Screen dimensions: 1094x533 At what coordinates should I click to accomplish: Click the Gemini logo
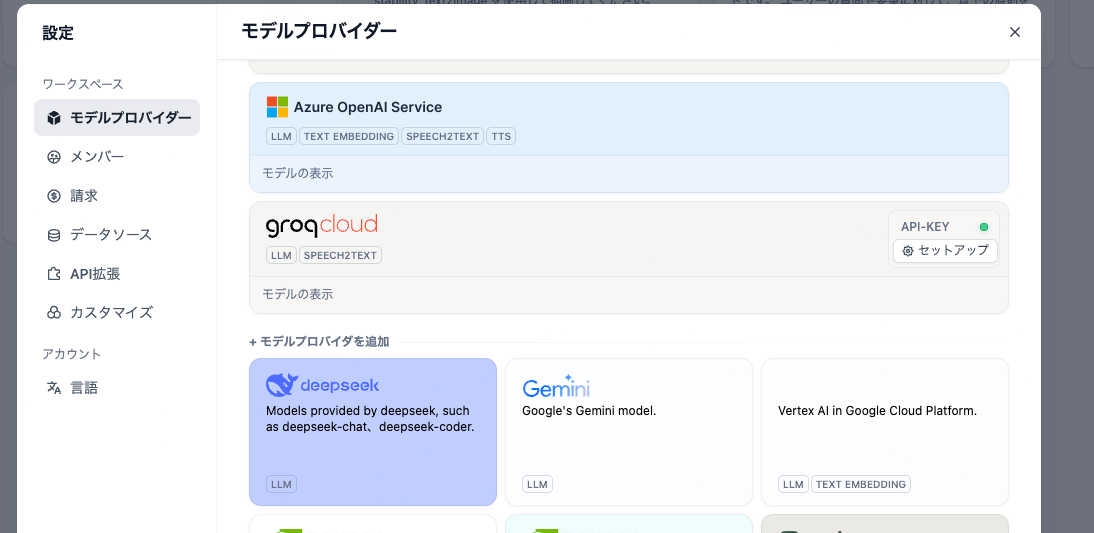[555, 386]
